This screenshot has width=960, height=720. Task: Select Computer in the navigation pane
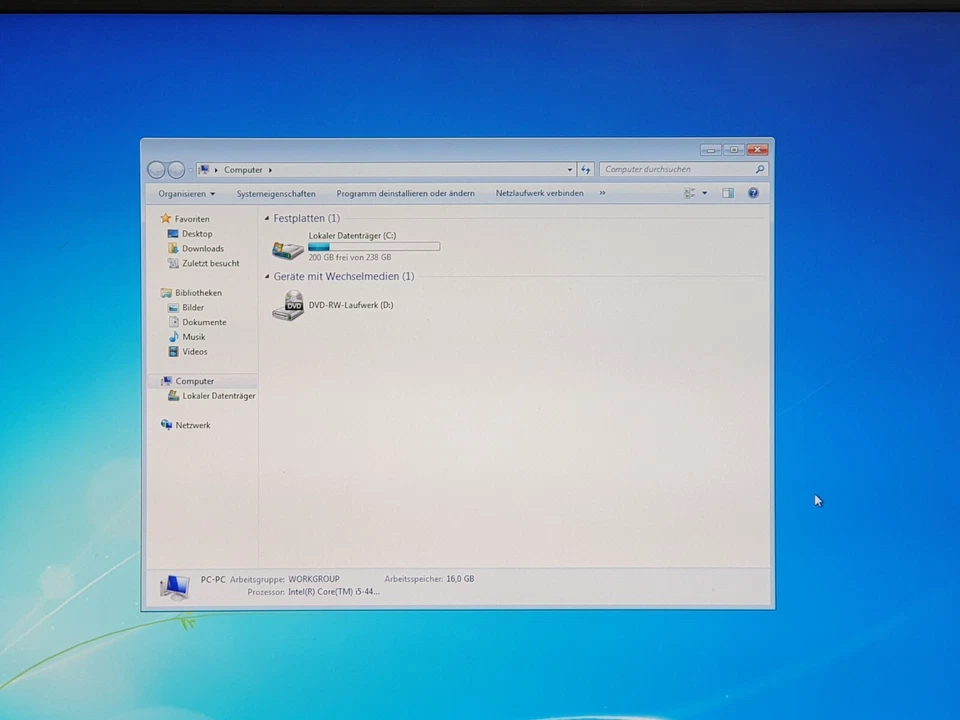(195, 380)
